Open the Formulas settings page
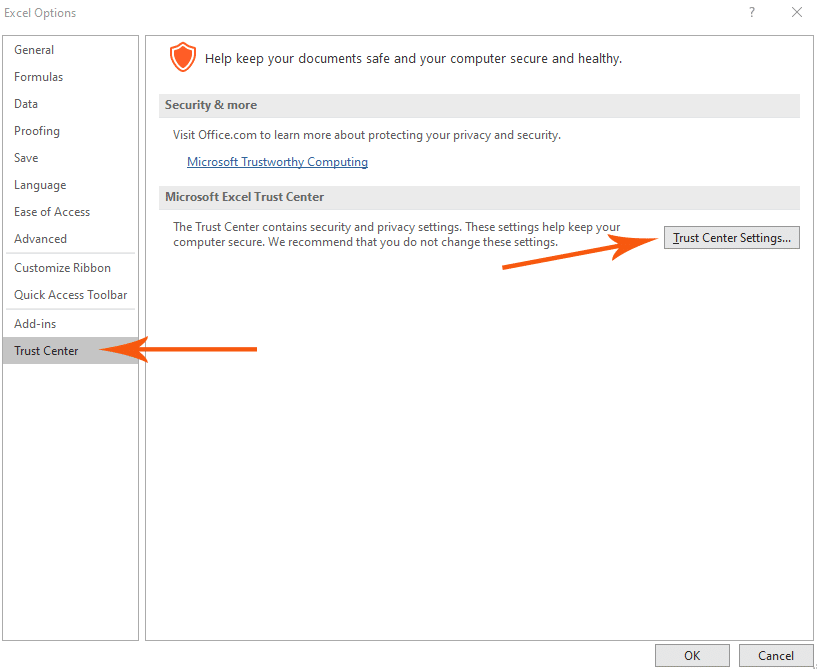This screenshot has width=817, height=670. pos(38,76)
